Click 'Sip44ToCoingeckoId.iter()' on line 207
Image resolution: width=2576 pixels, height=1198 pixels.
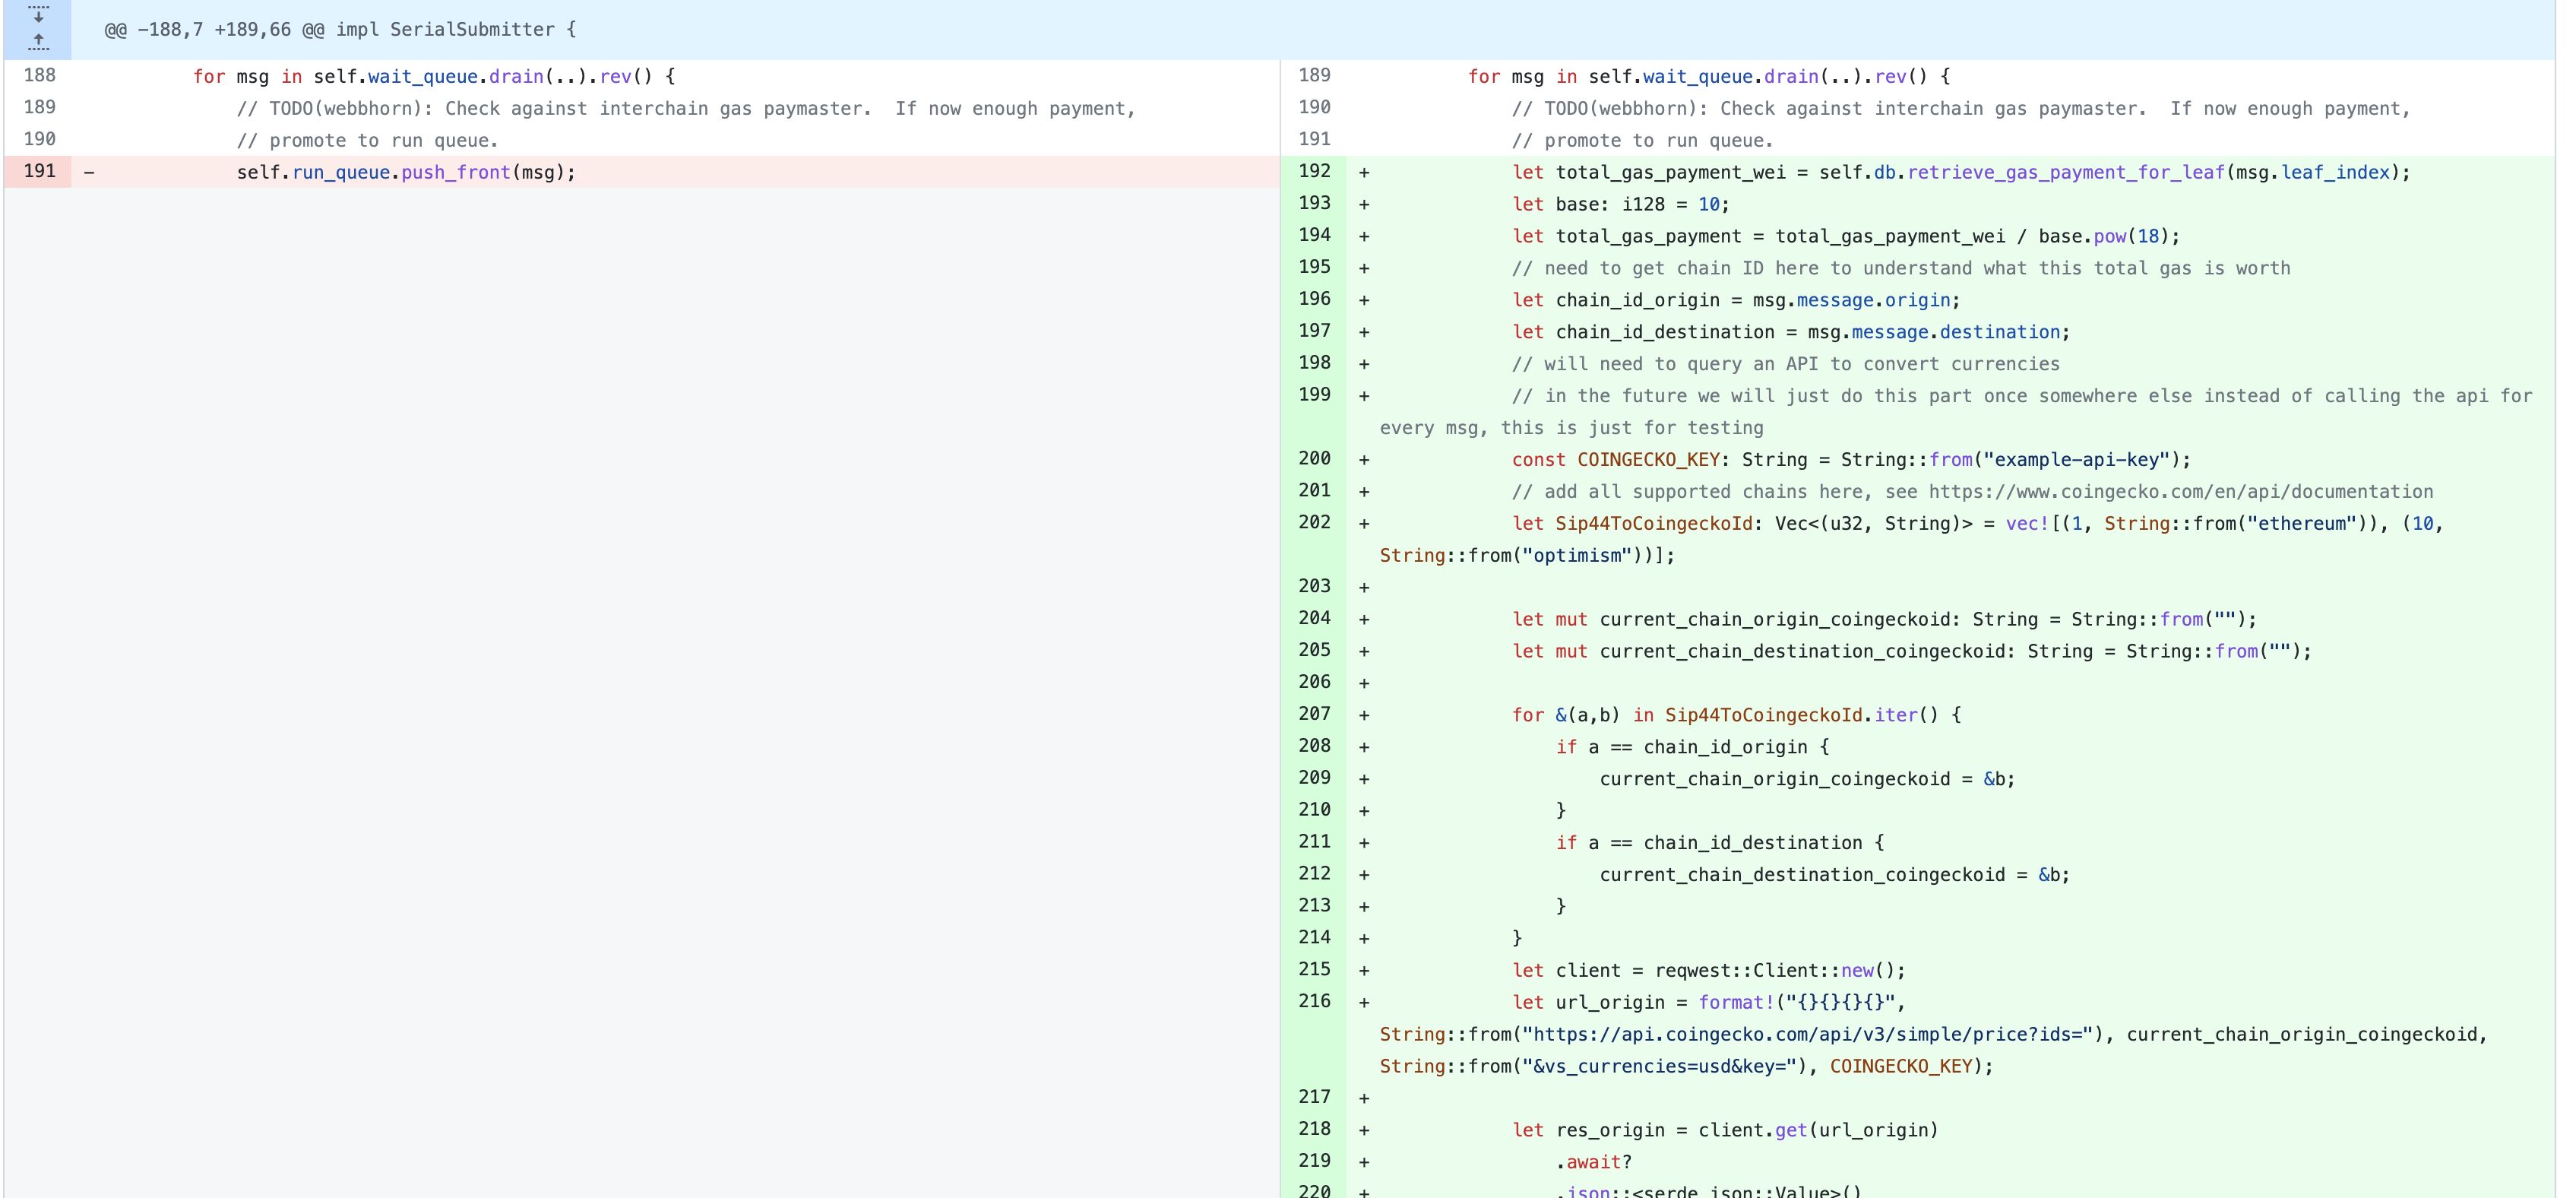(1801, 716)
